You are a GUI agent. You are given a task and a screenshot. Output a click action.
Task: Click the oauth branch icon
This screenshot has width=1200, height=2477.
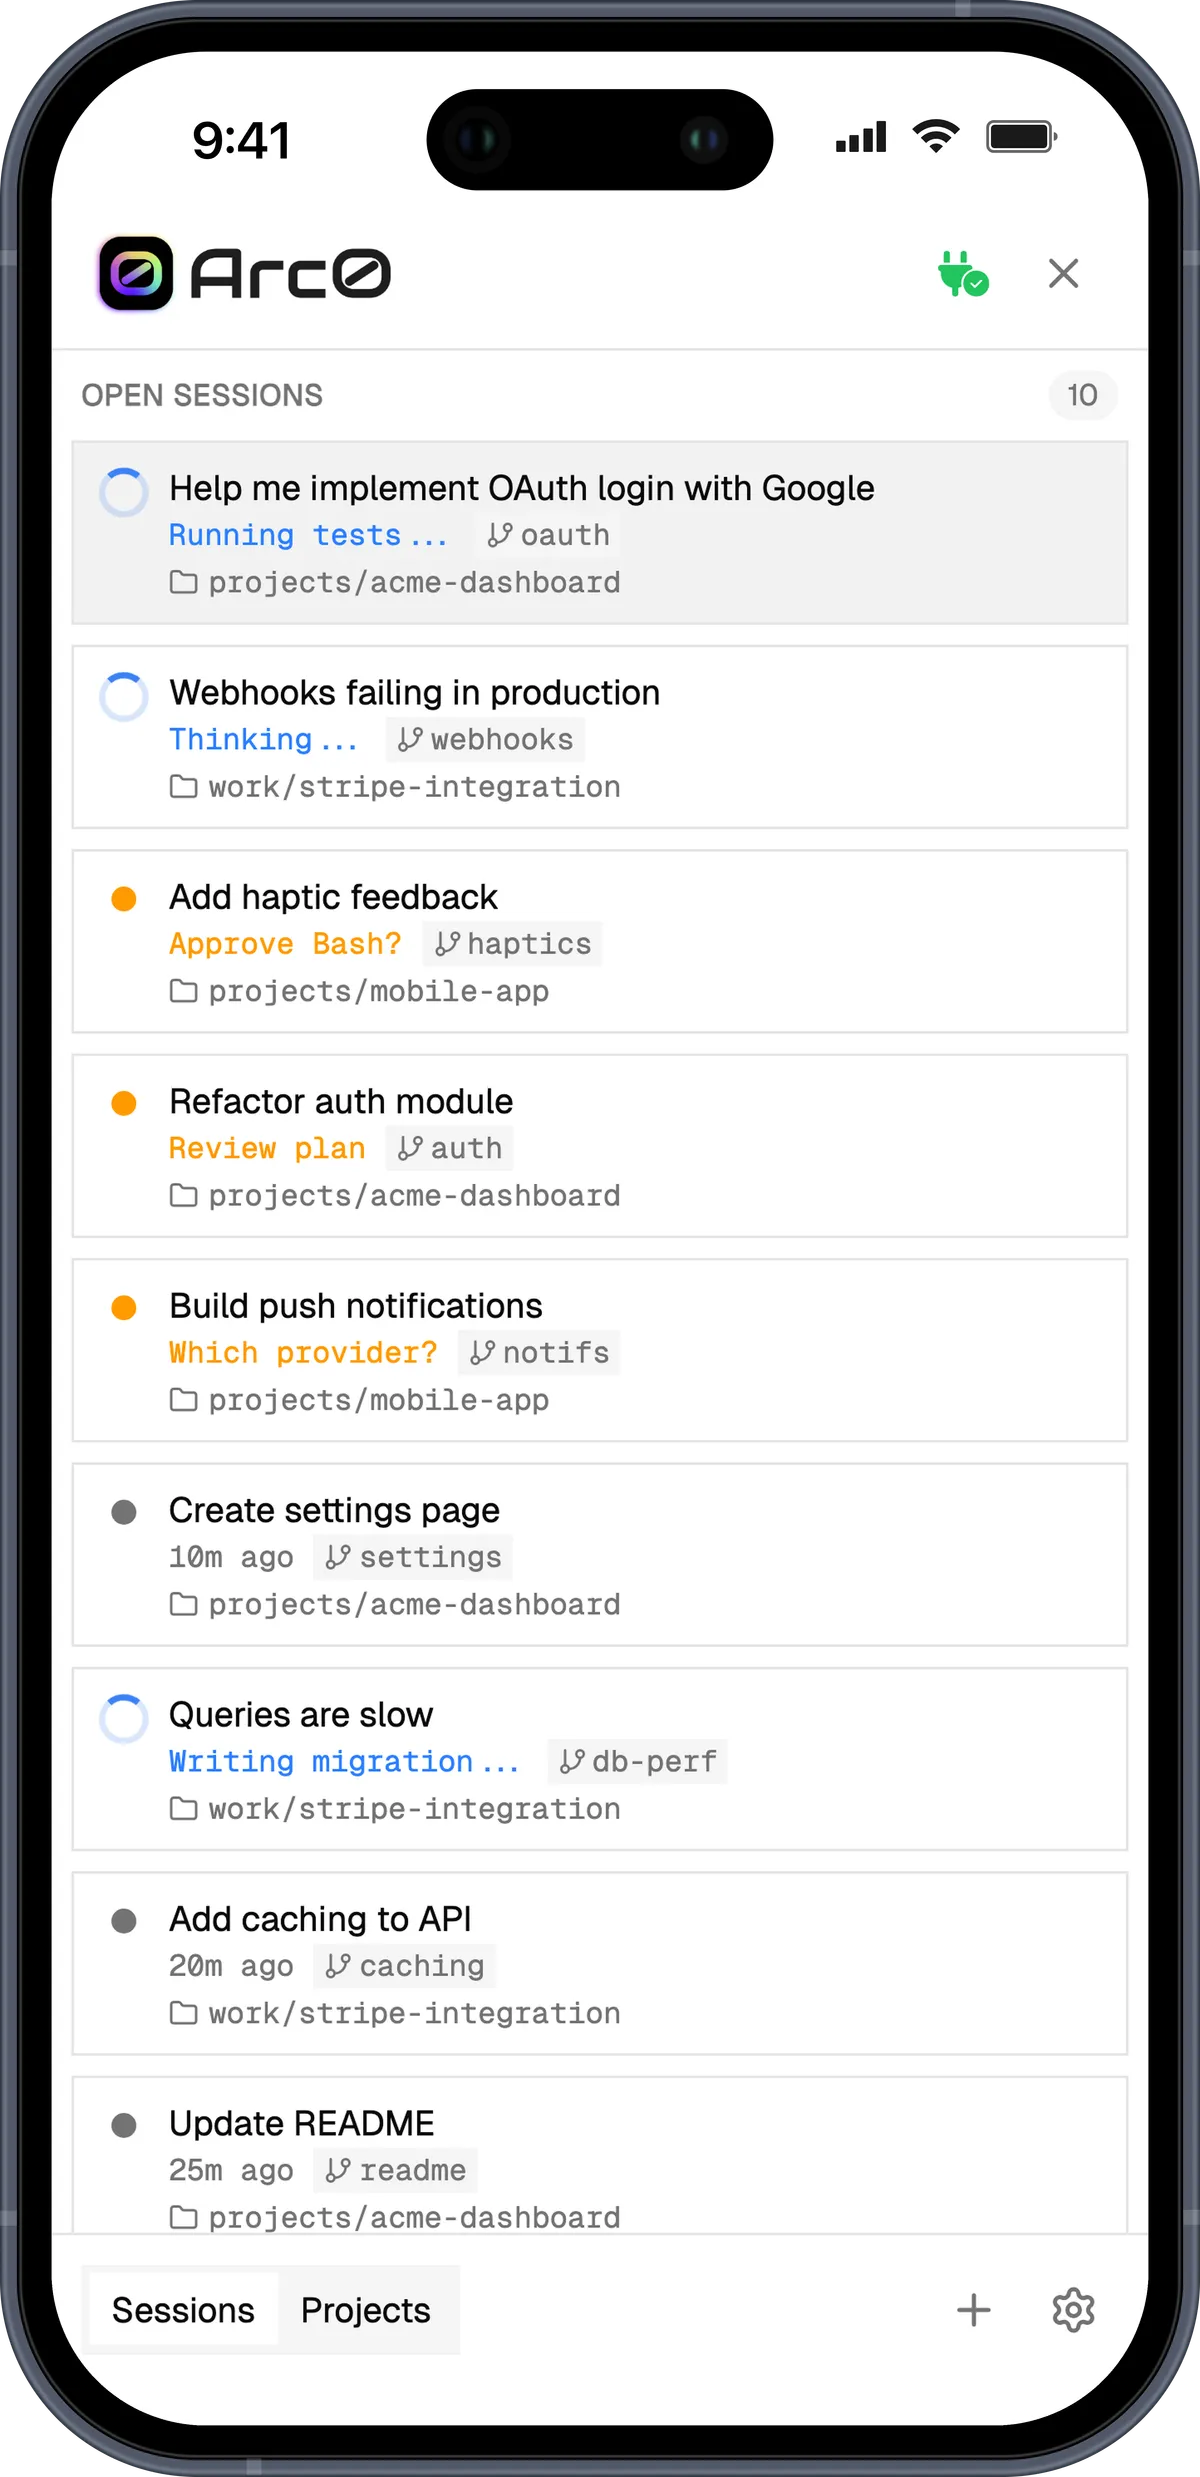(x=499, y=535)
